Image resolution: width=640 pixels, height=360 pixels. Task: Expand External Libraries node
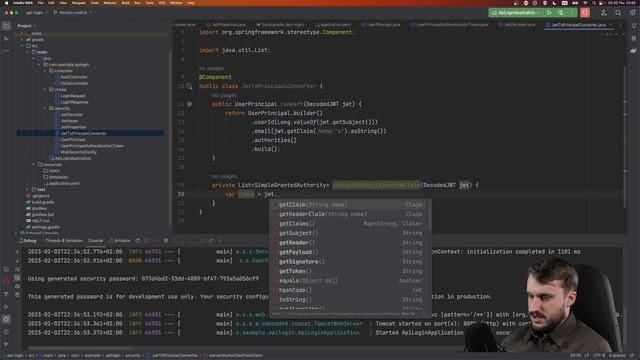pos(17,233)
